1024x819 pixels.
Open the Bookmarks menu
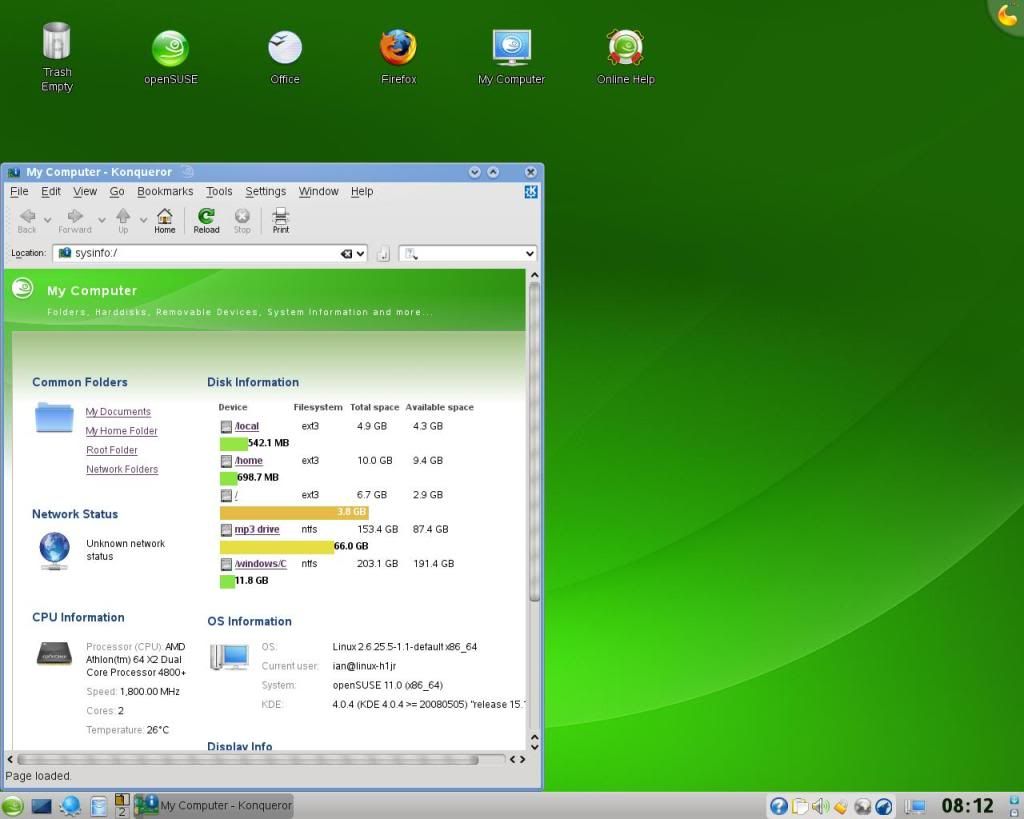coord(165,191)
